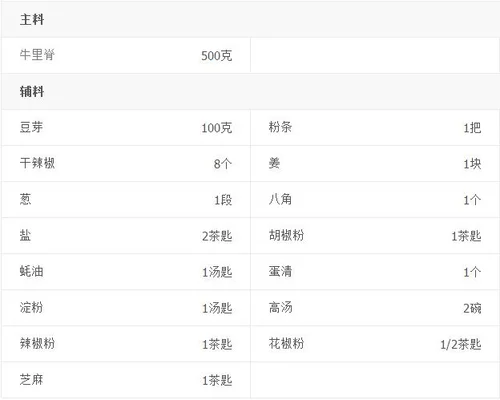Select the 蛋清 ingredient entry
500x400 pixels.
tap(280, 271)
